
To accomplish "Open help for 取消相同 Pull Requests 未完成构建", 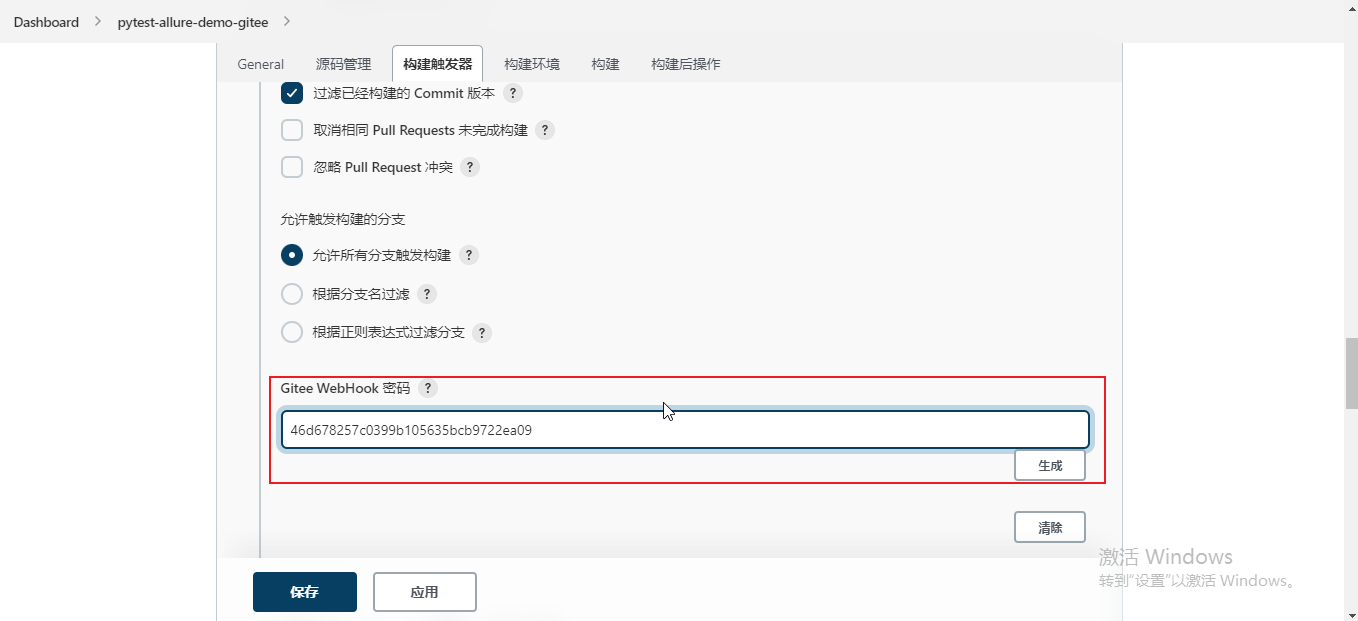I will pyautogui.click(x=545, y=130).
